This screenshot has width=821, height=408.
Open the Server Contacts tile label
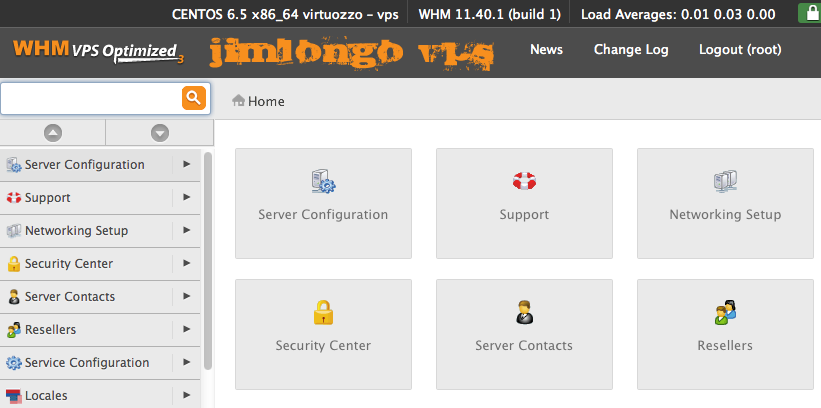pos(524,346)
